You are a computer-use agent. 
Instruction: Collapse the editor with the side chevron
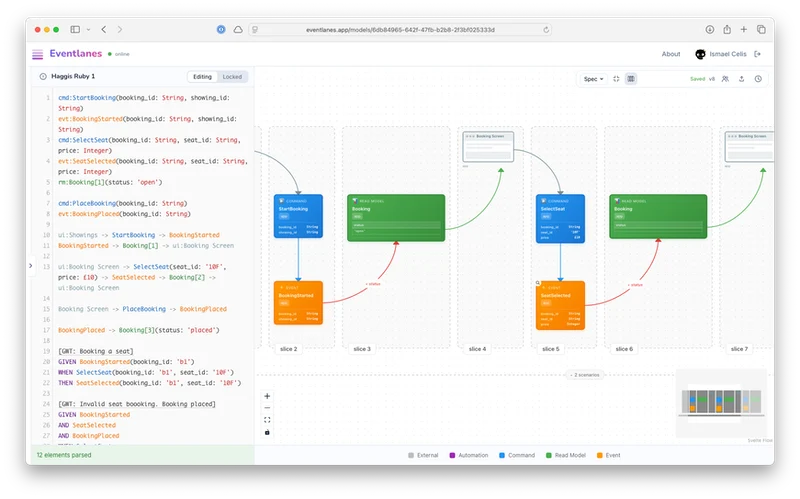tap(31, 266)
